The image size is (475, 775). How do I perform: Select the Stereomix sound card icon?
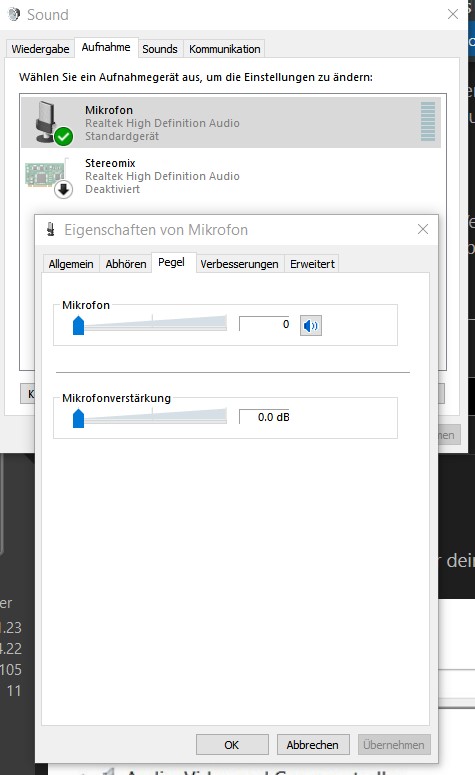[45, 174]
